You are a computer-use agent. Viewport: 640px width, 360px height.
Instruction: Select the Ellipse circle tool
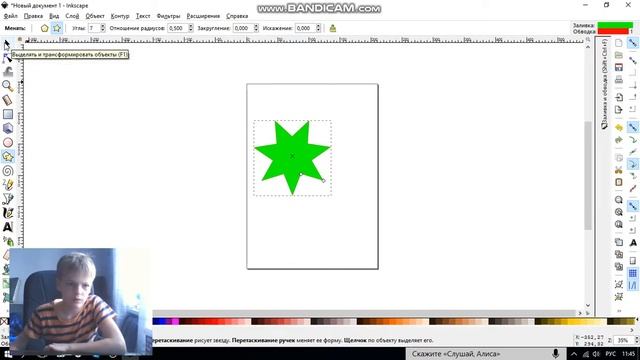click(8, 142)
